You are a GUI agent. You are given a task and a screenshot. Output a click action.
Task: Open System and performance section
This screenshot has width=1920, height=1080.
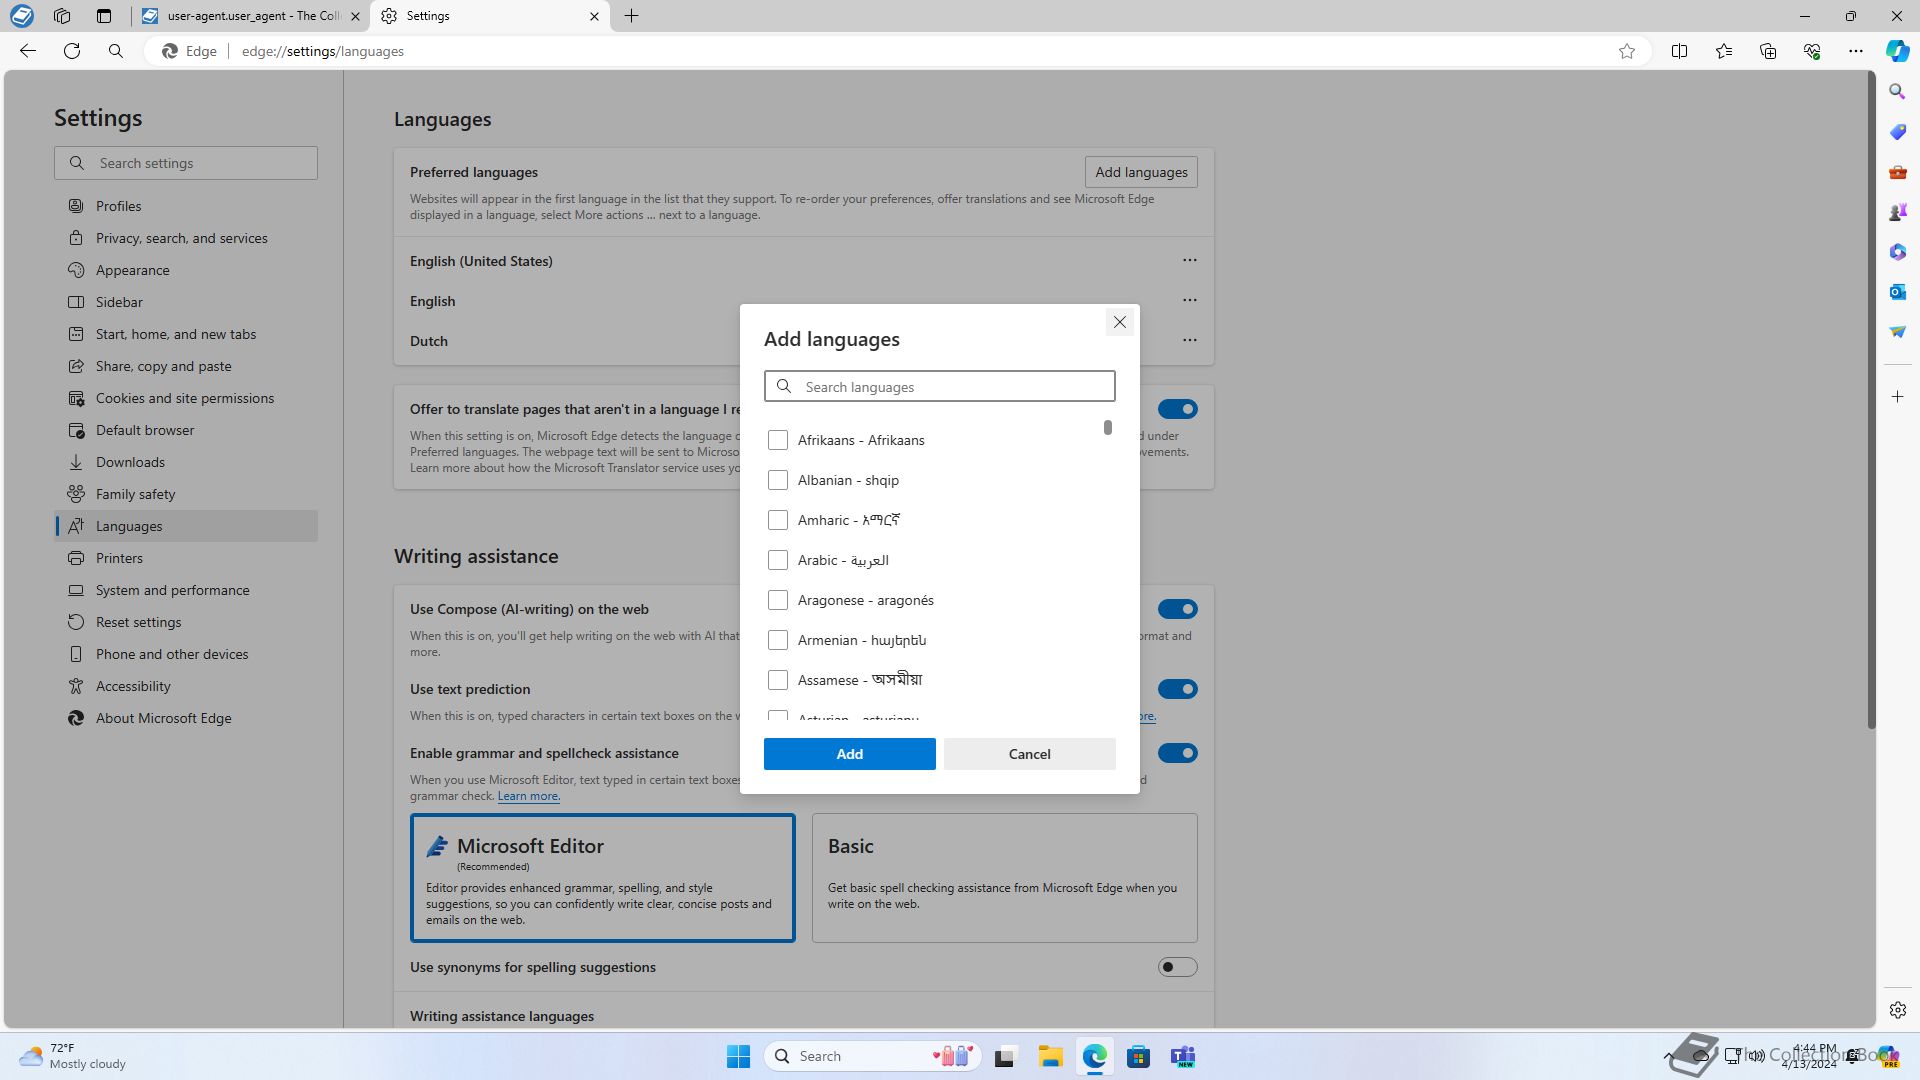coord(186,590)
